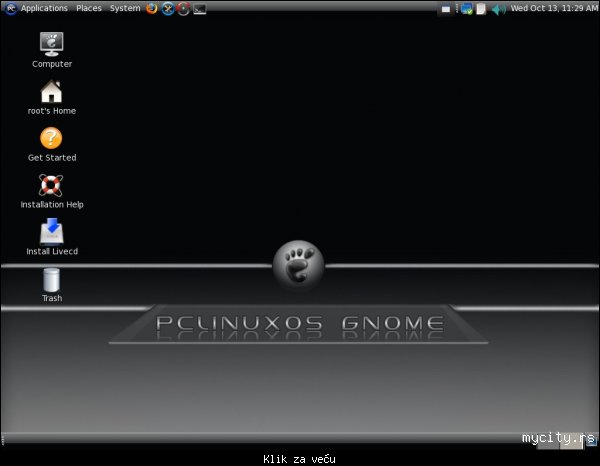Open the volume speaker control
The height and width of the screenshot is (466, 600).
(x=499, y=9)
